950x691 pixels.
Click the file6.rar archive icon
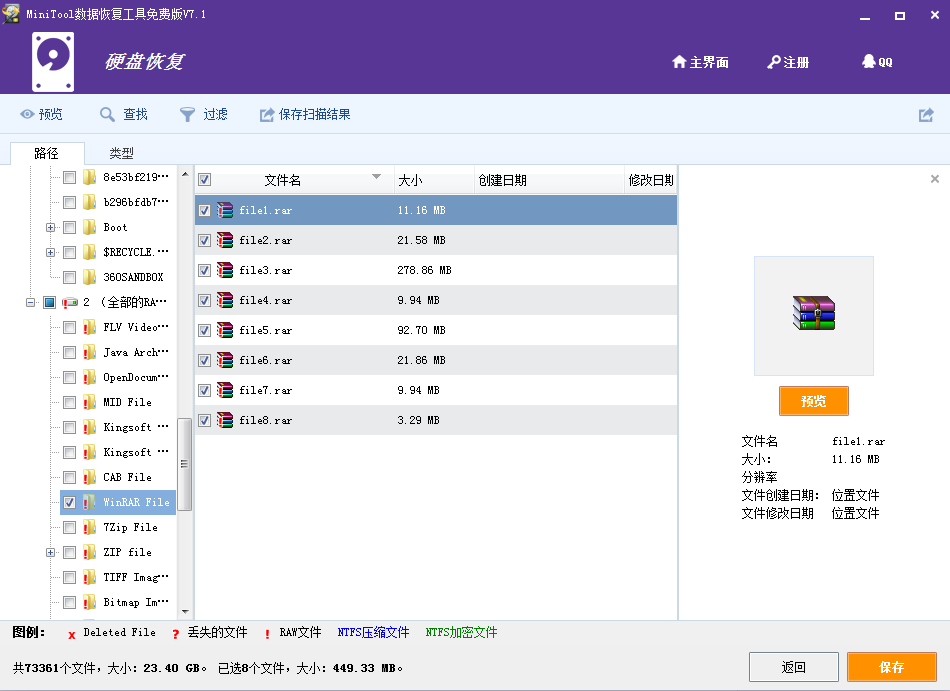click(225, 360)
